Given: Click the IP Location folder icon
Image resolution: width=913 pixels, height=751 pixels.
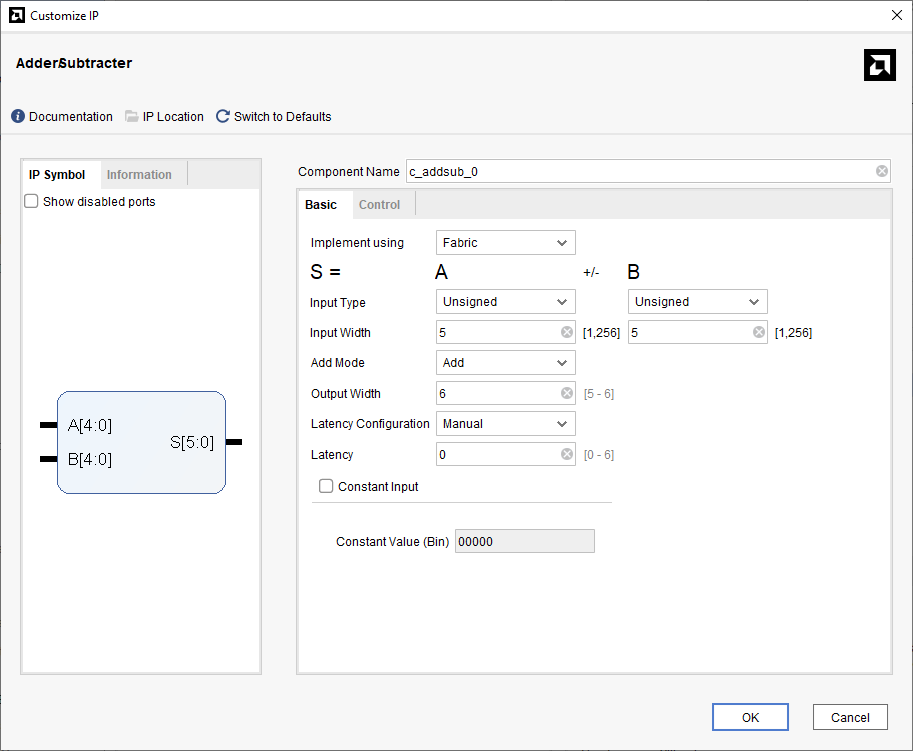Looking at the screenshot, I should (132, 117).
